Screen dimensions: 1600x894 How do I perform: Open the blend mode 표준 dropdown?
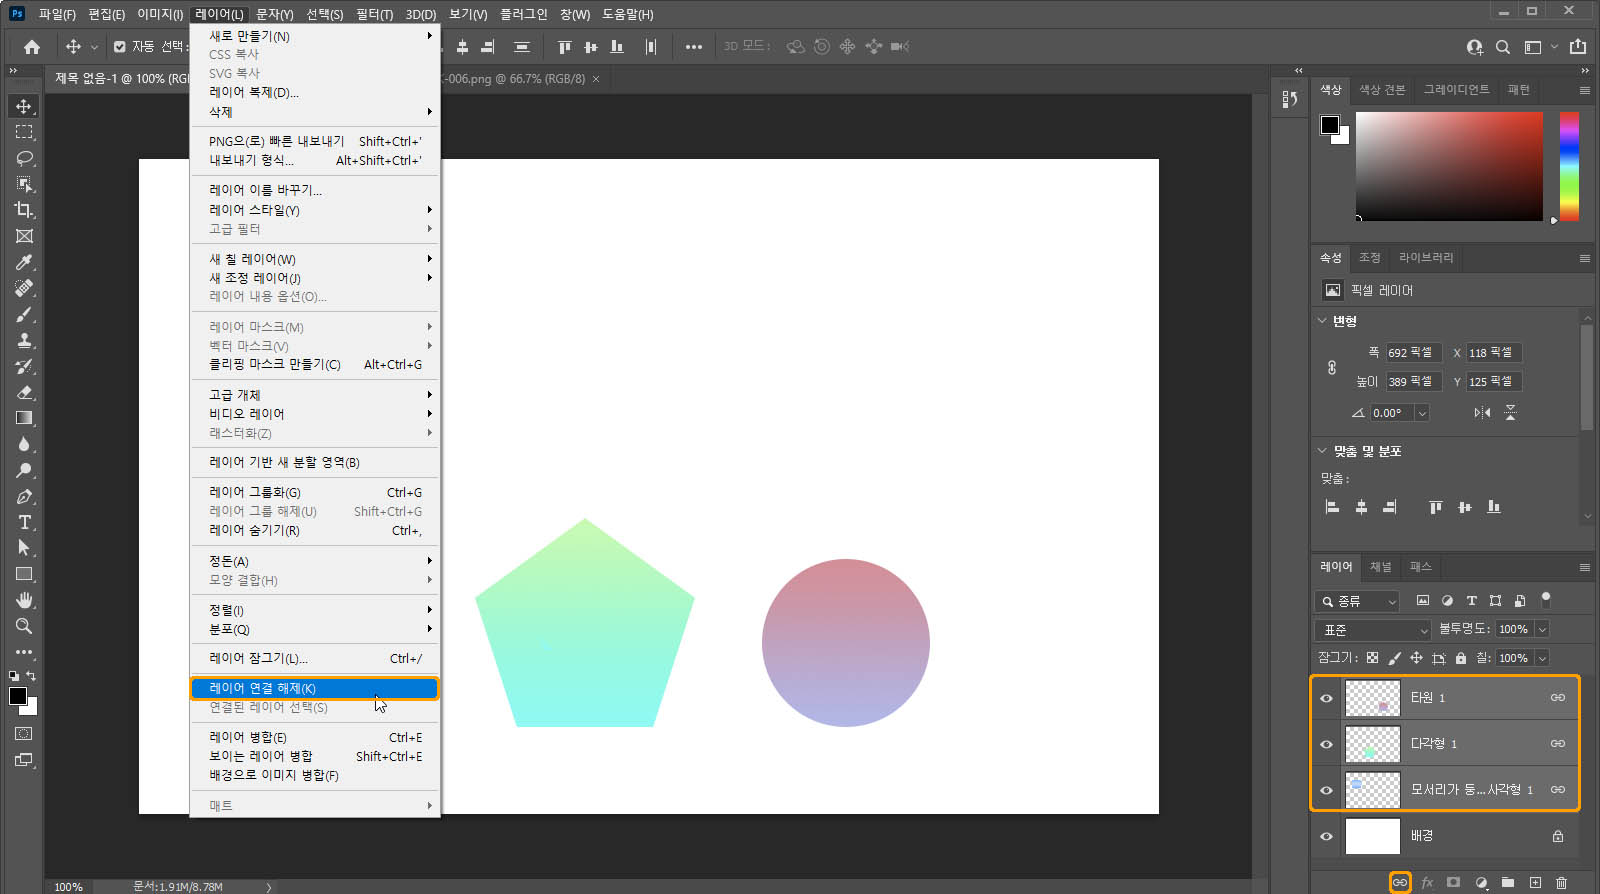coord(1374,630)
